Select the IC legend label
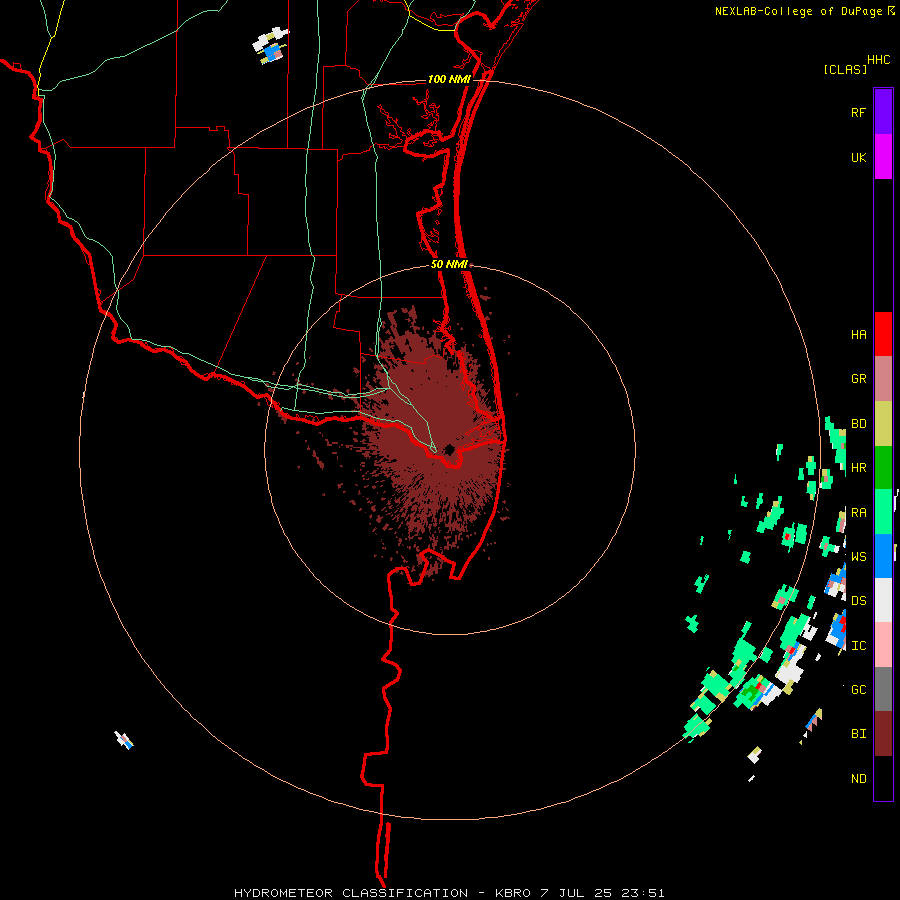This screenshot has width=900, height=900. (858, 646)
